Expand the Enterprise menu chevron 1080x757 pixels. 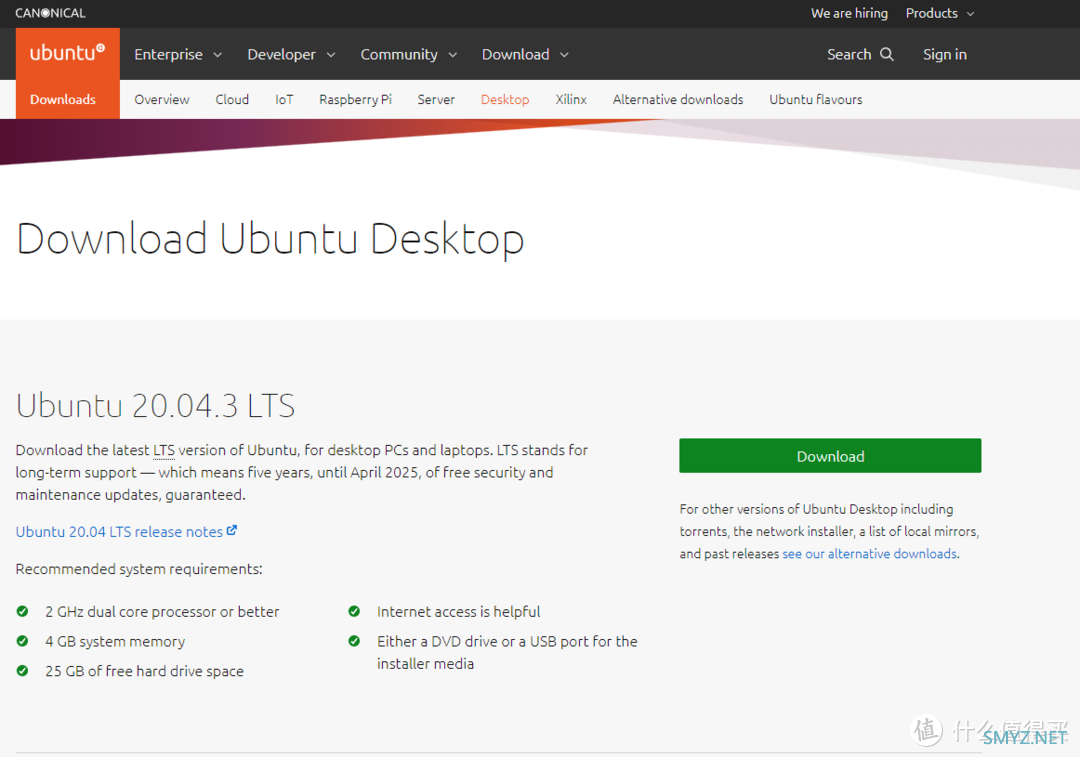218,55
